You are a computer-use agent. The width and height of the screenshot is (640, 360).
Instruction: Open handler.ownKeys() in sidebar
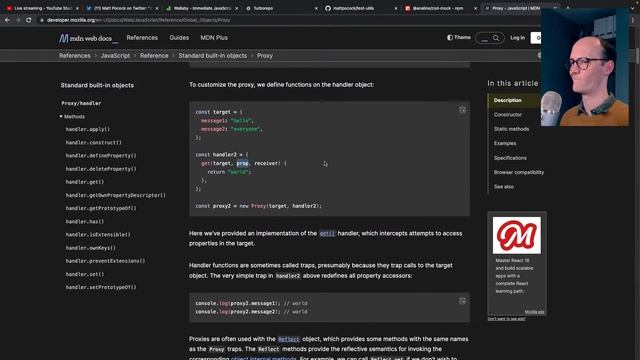point(91,248)
